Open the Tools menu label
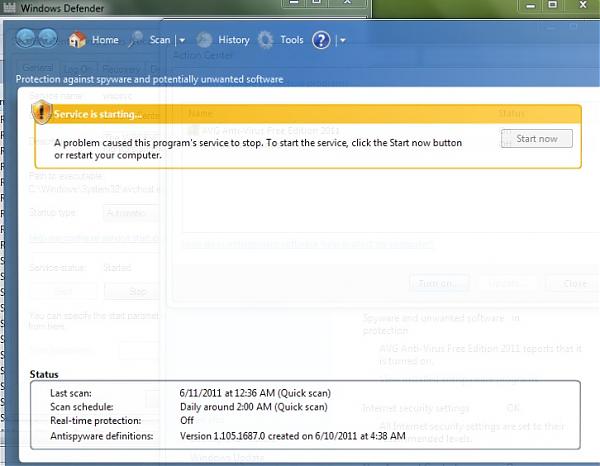This screenshot has width=600, height=466. 292,40
